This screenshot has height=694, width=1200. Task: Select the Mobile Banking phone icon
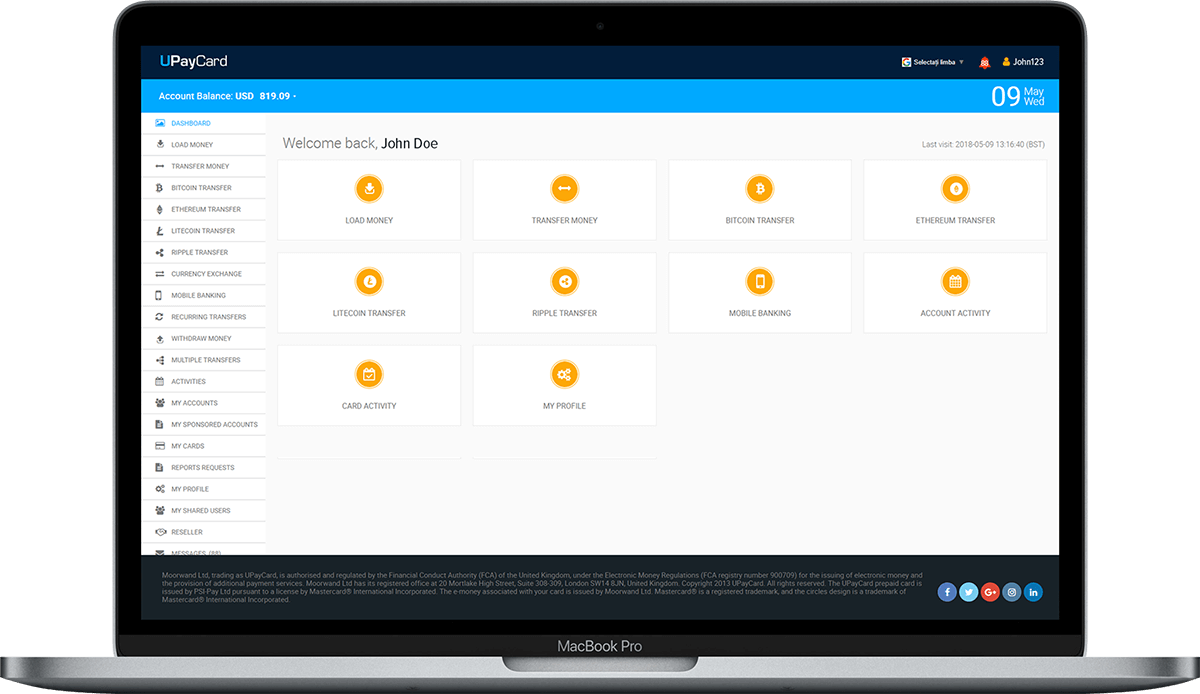pyautogui.click(x=759, y=281)
